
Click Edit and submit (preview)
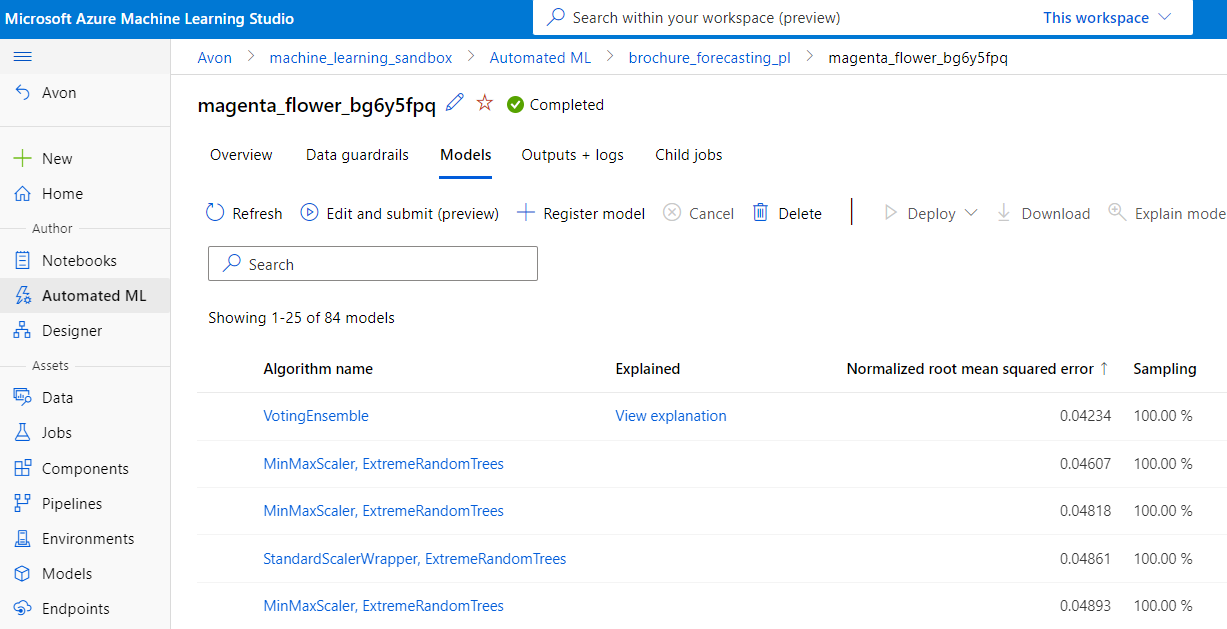pyautogui.click(x=400, y=213)
